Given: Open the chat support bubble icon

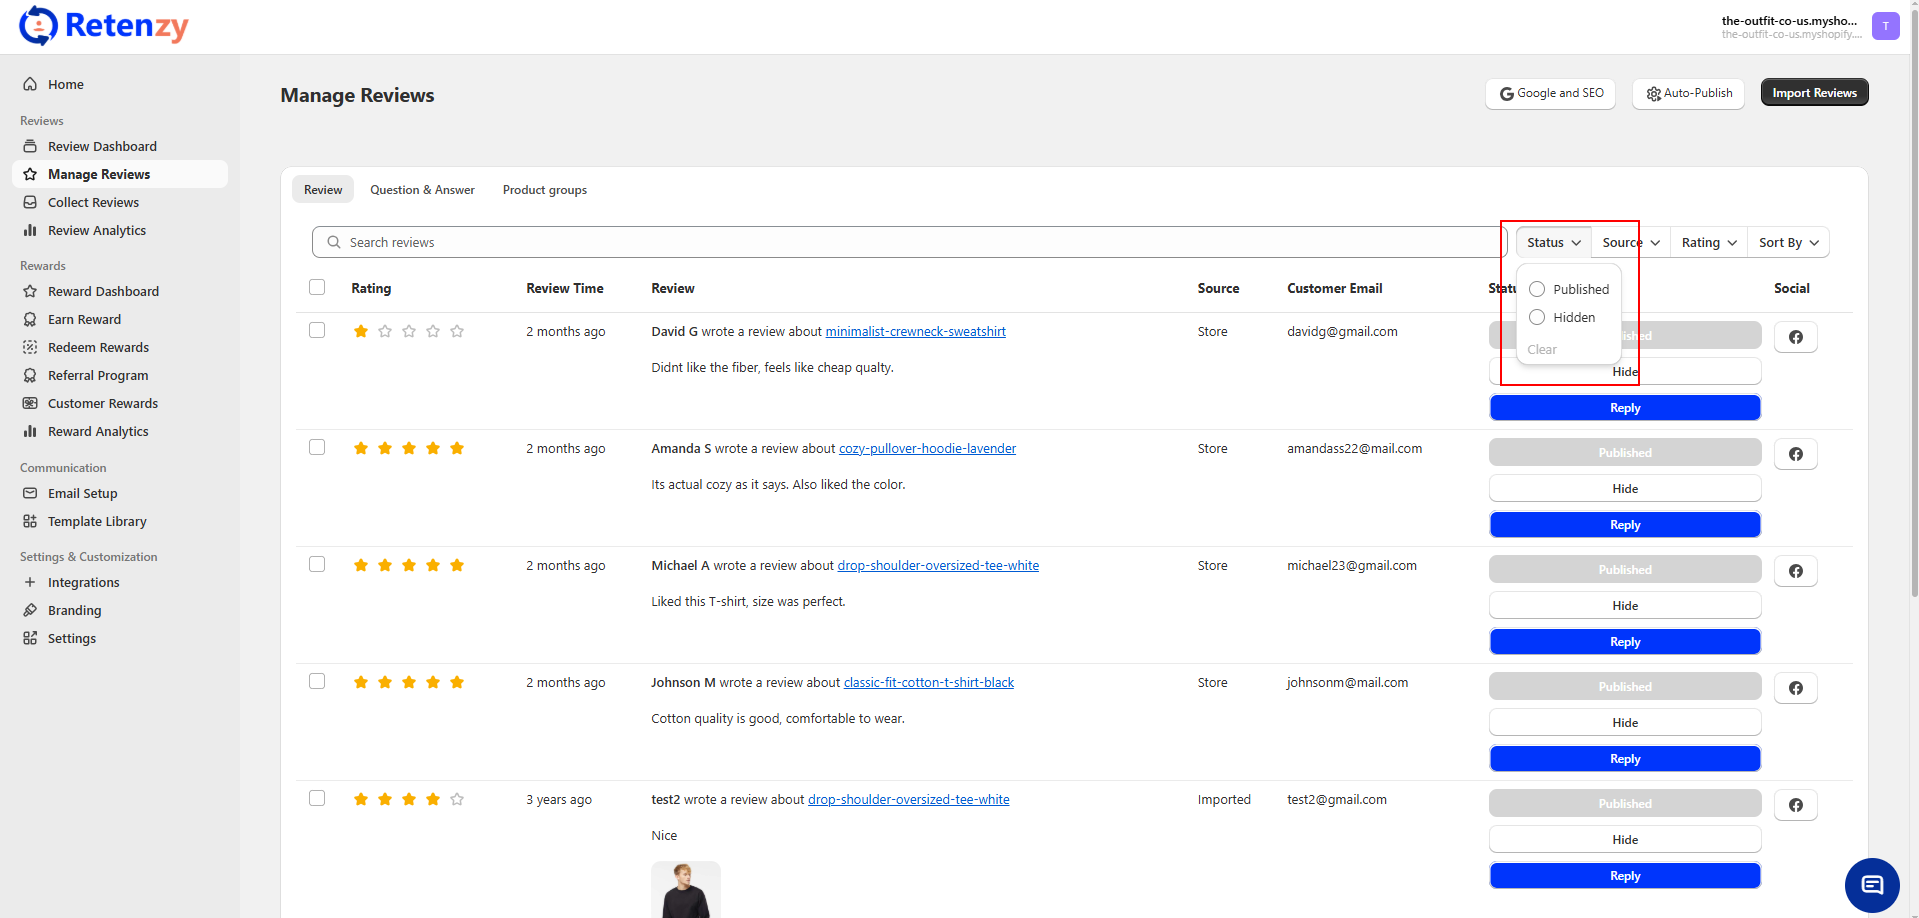Looking at the screenshot, I should tap(1871, 885).
